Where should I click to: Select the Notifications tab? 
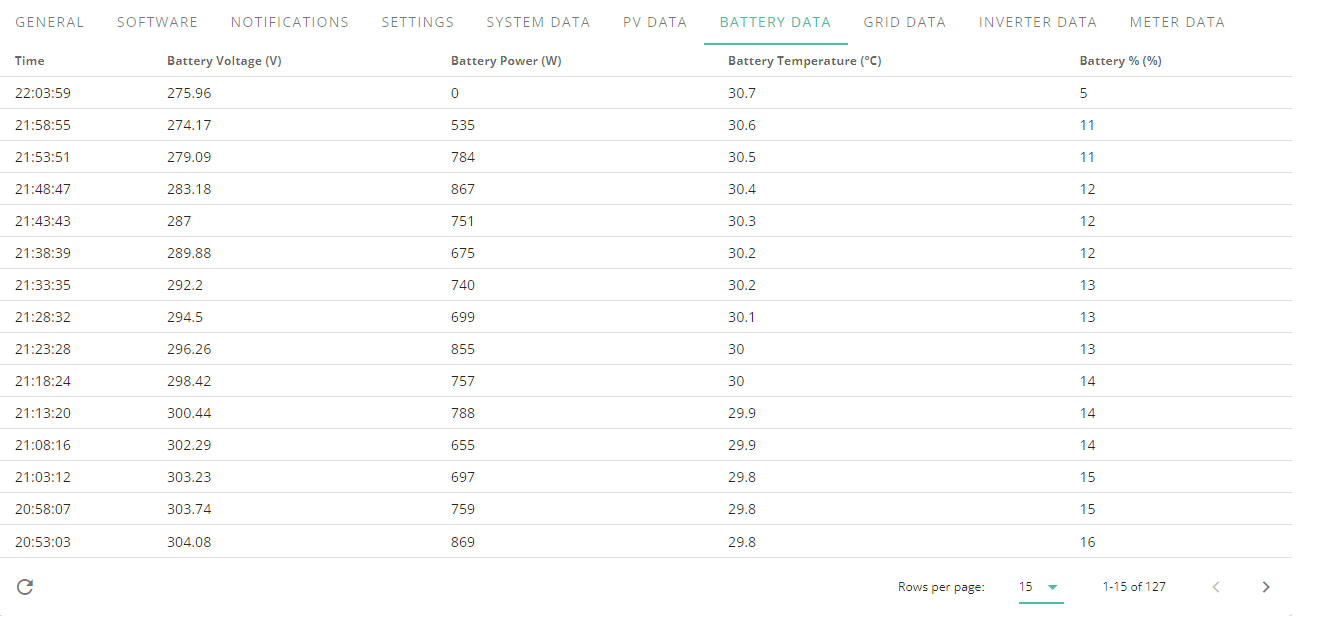[290, 22]
